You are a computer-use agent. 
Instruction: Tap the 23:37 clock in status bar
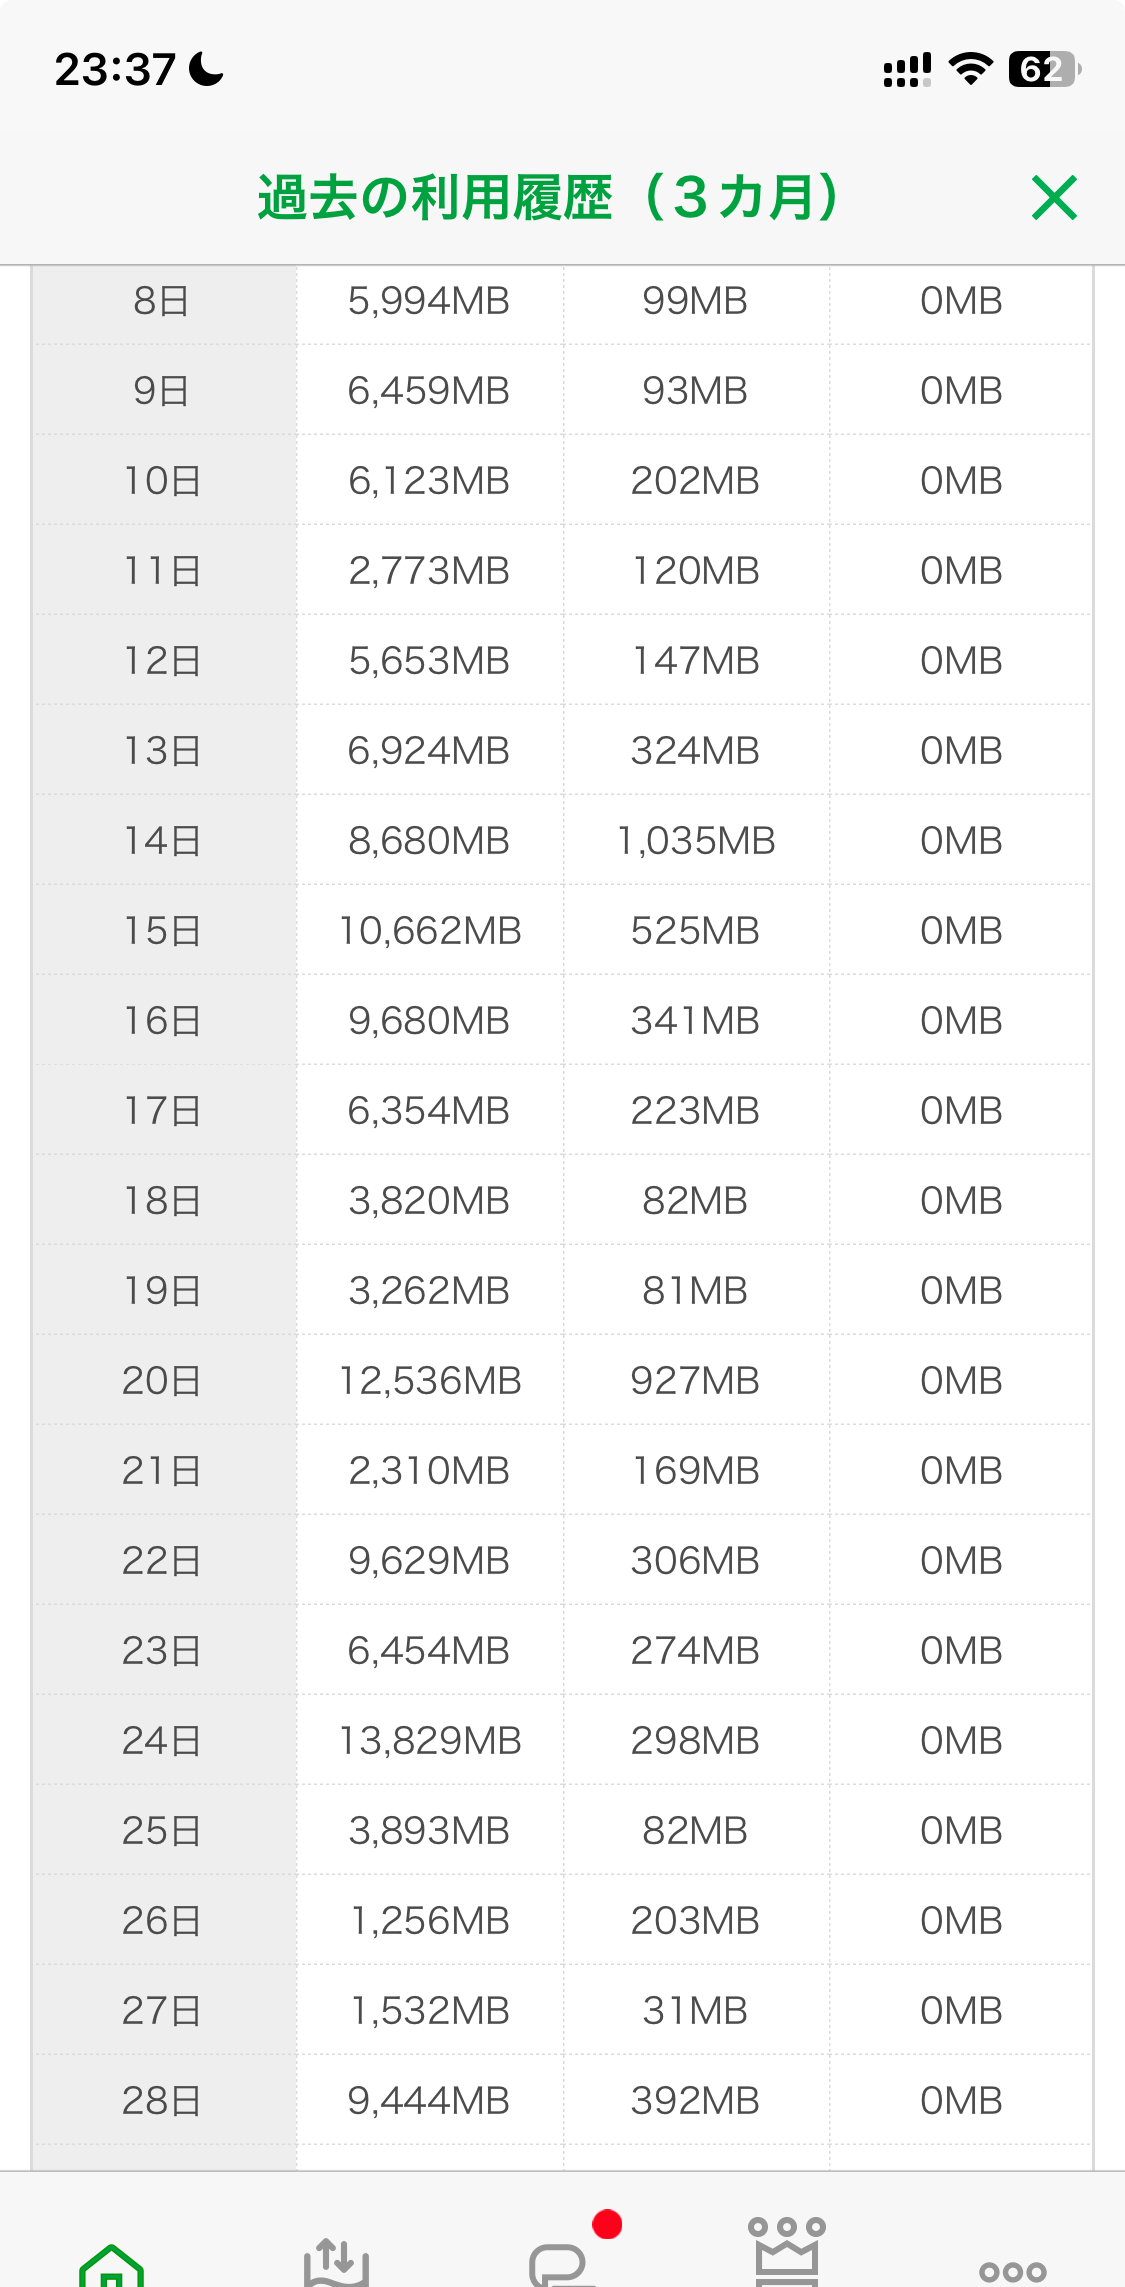pos(115,70)
